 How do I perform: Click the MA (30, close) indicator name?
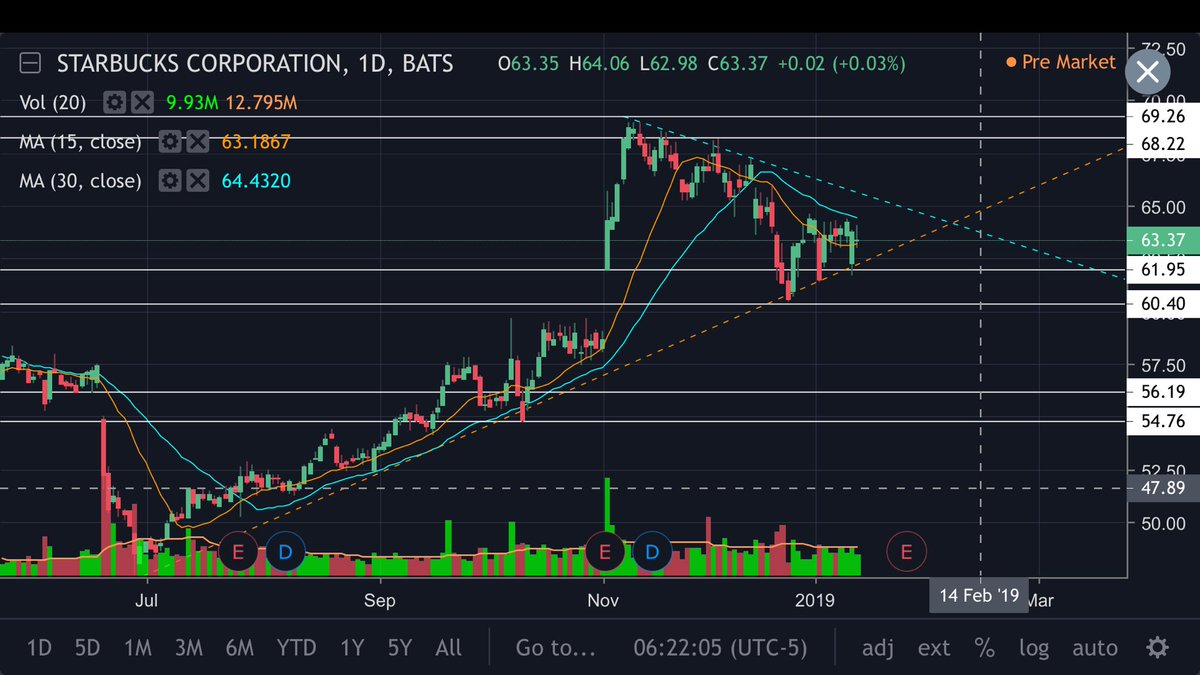pos(80,181)
